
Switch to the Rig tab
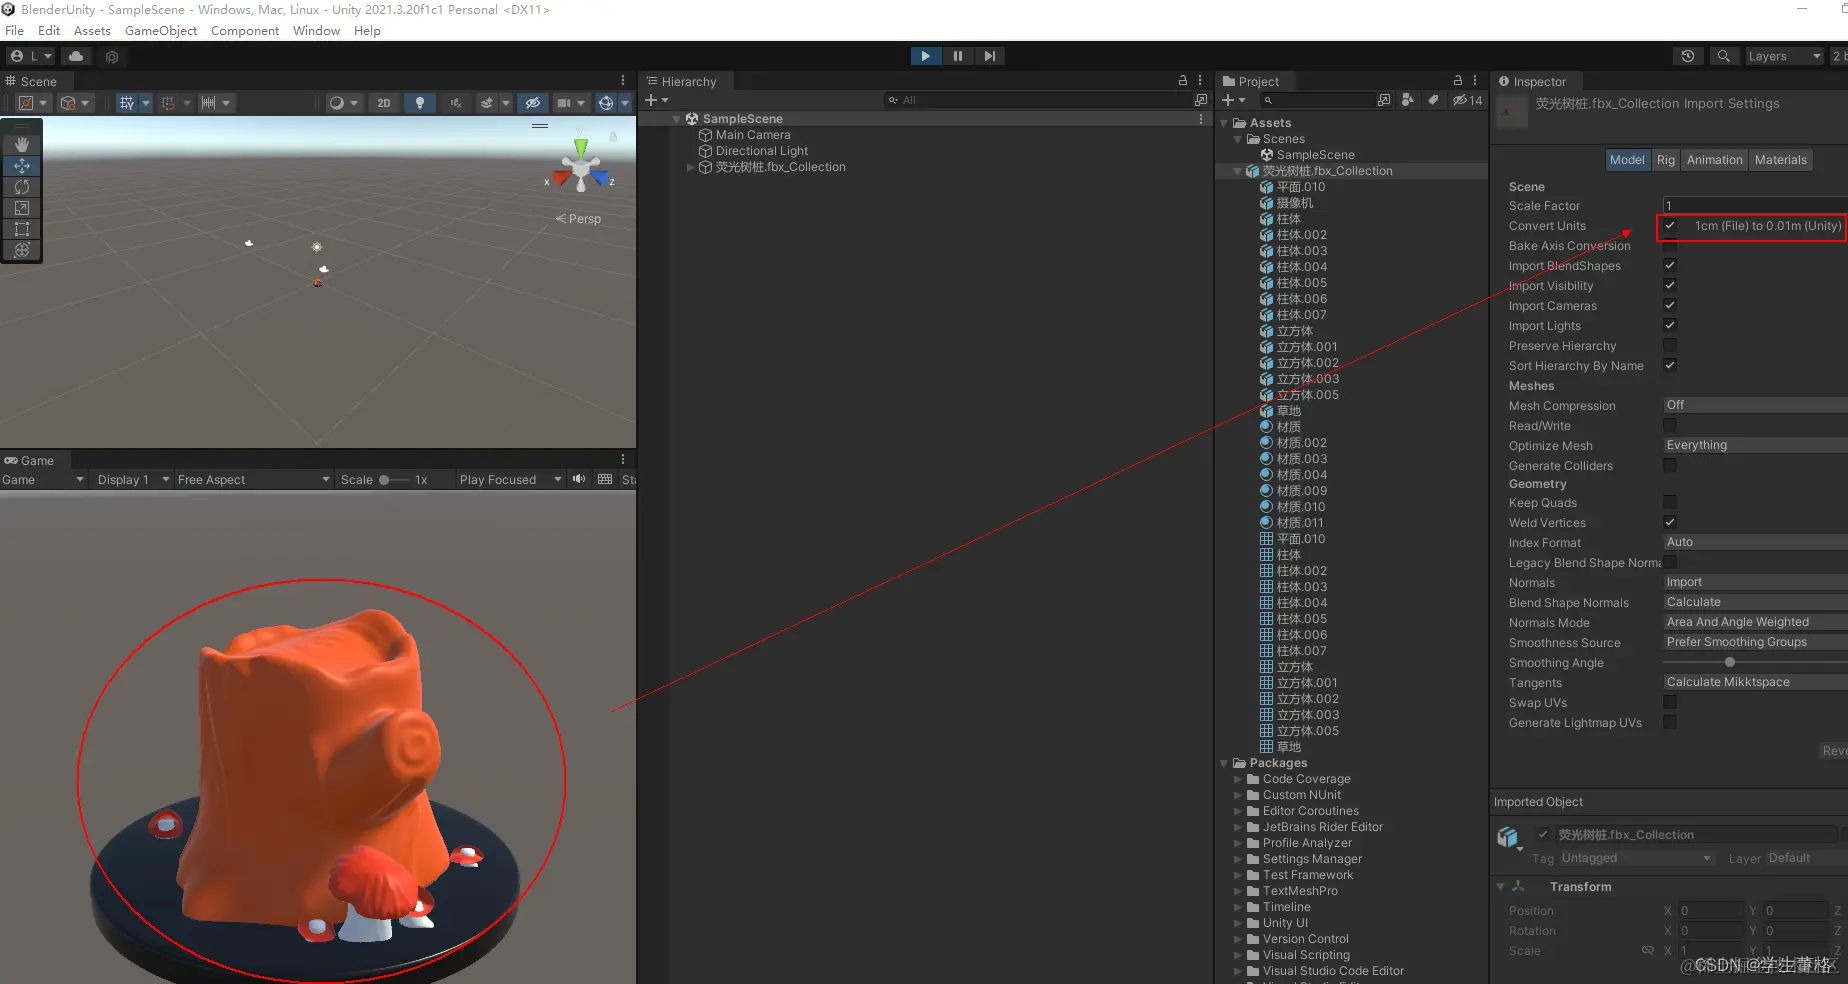click(1665, 160)
